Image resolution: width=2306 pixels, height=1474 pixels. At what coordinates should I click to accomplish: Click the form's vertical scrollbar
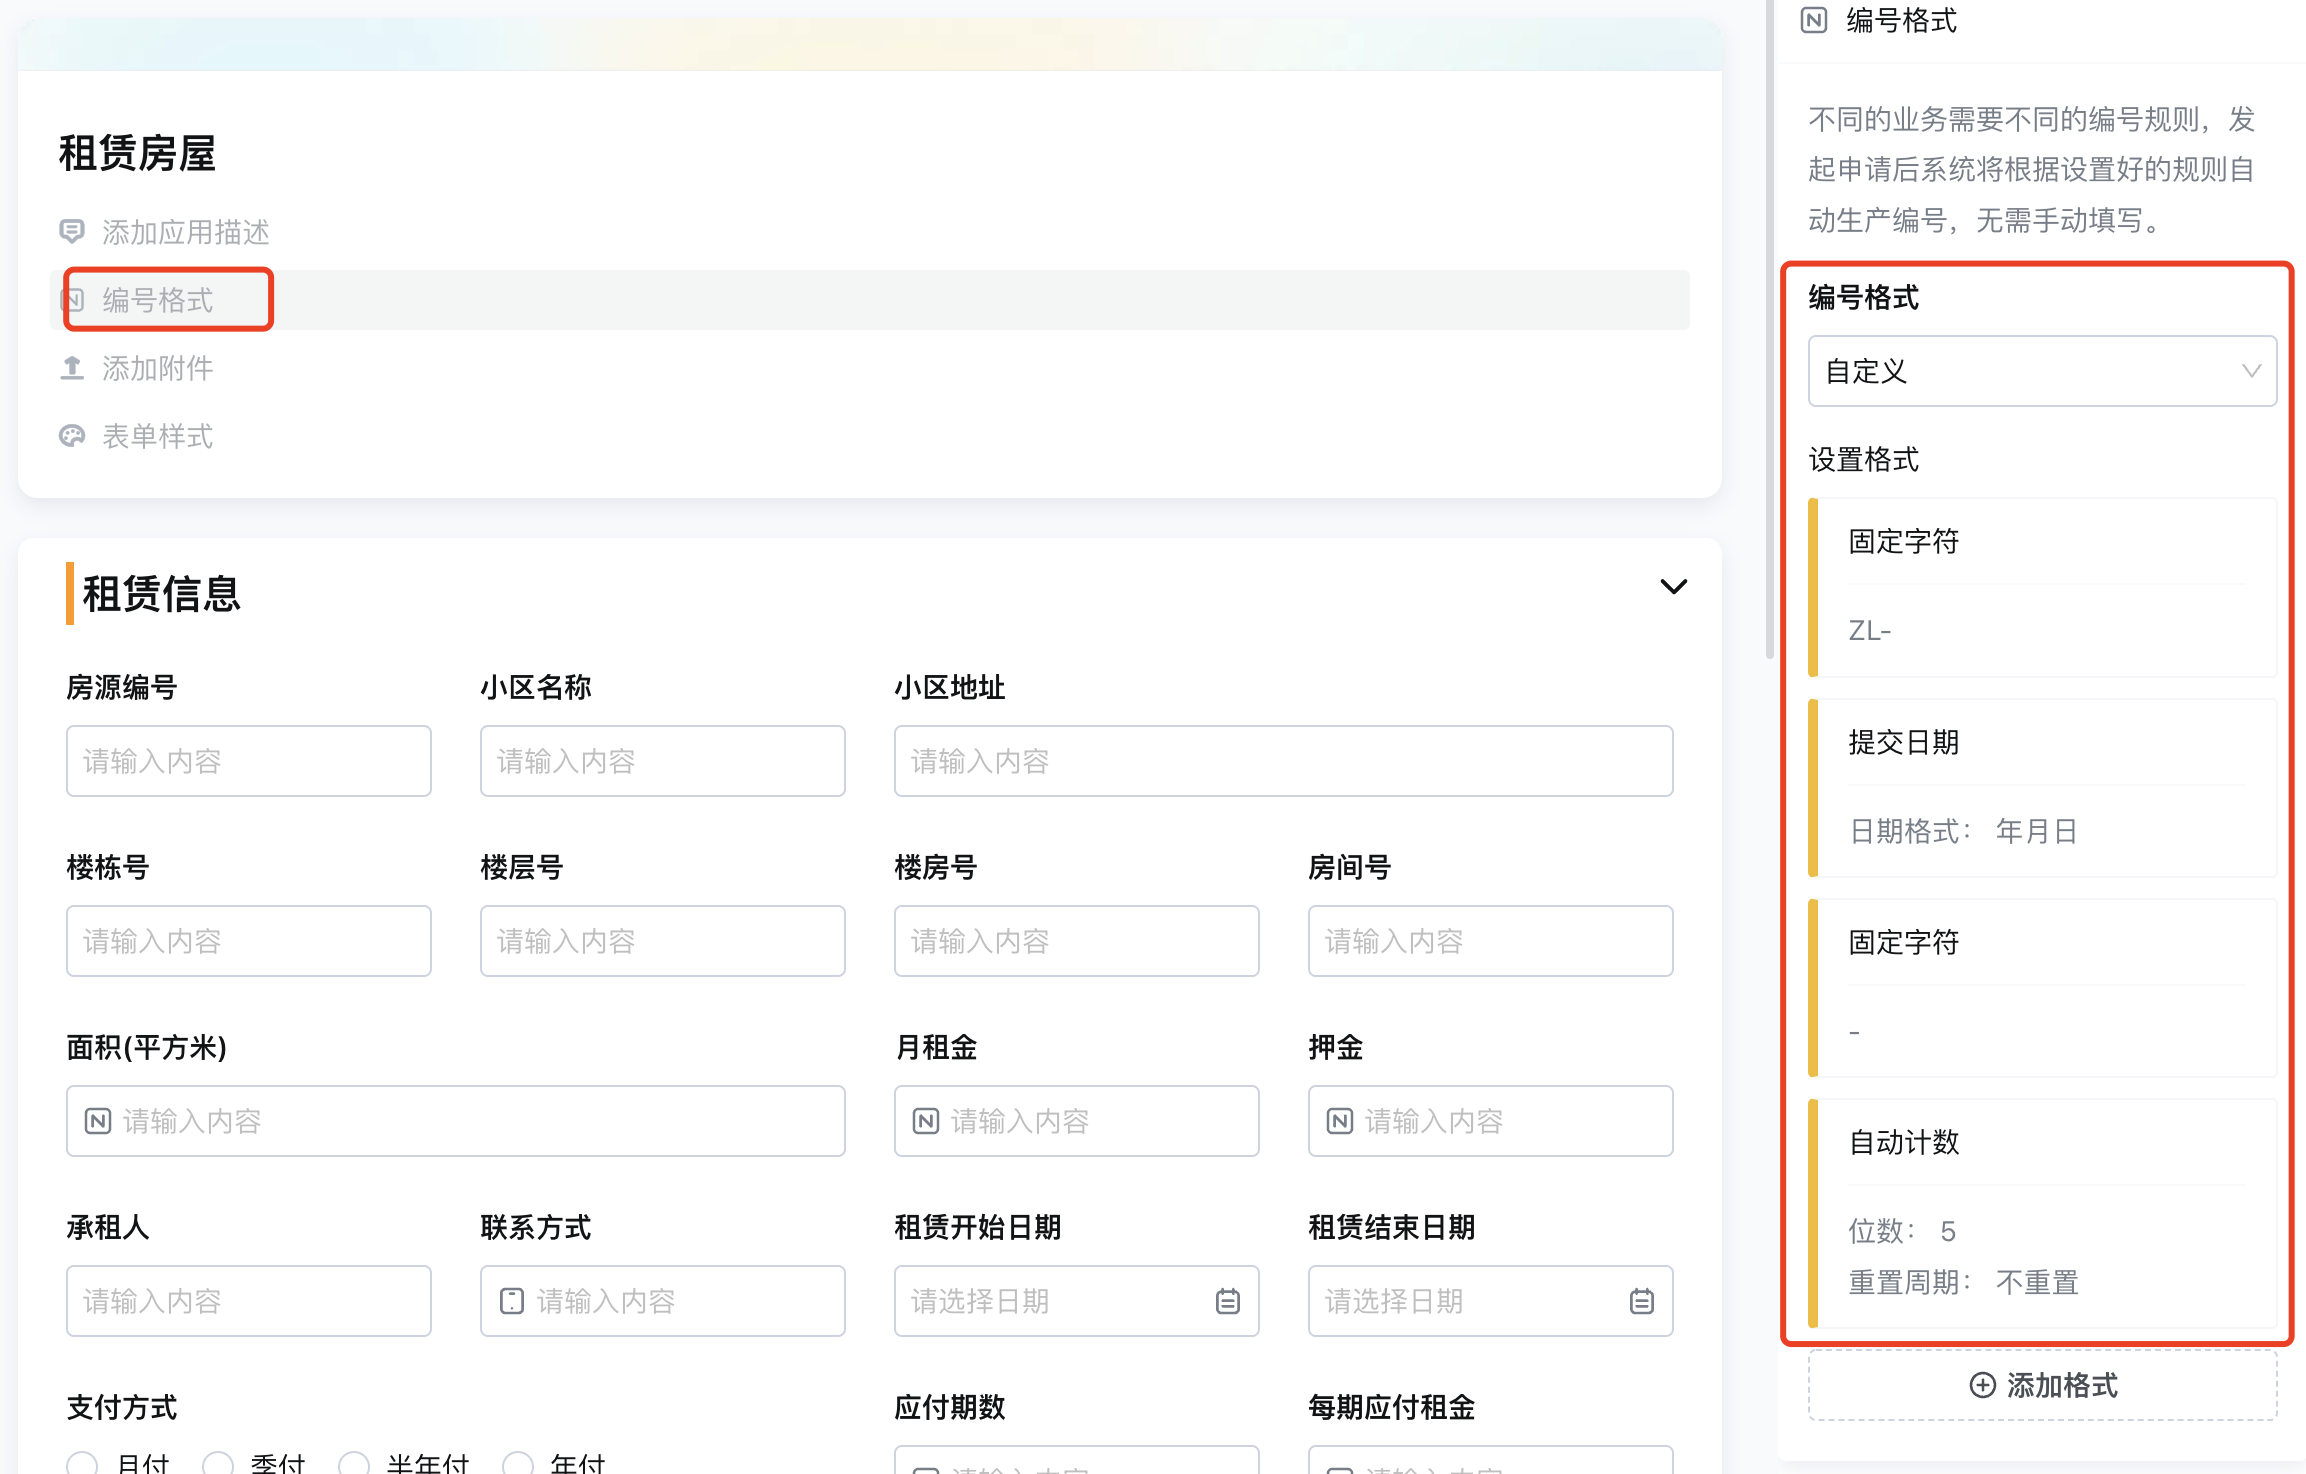tap(1769, 330)
